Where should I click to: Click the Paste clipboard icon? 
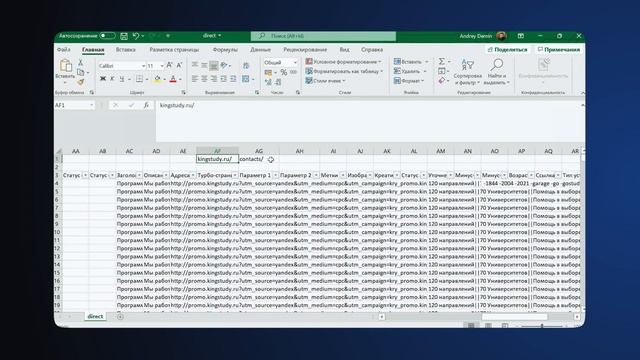click(65, 65)
